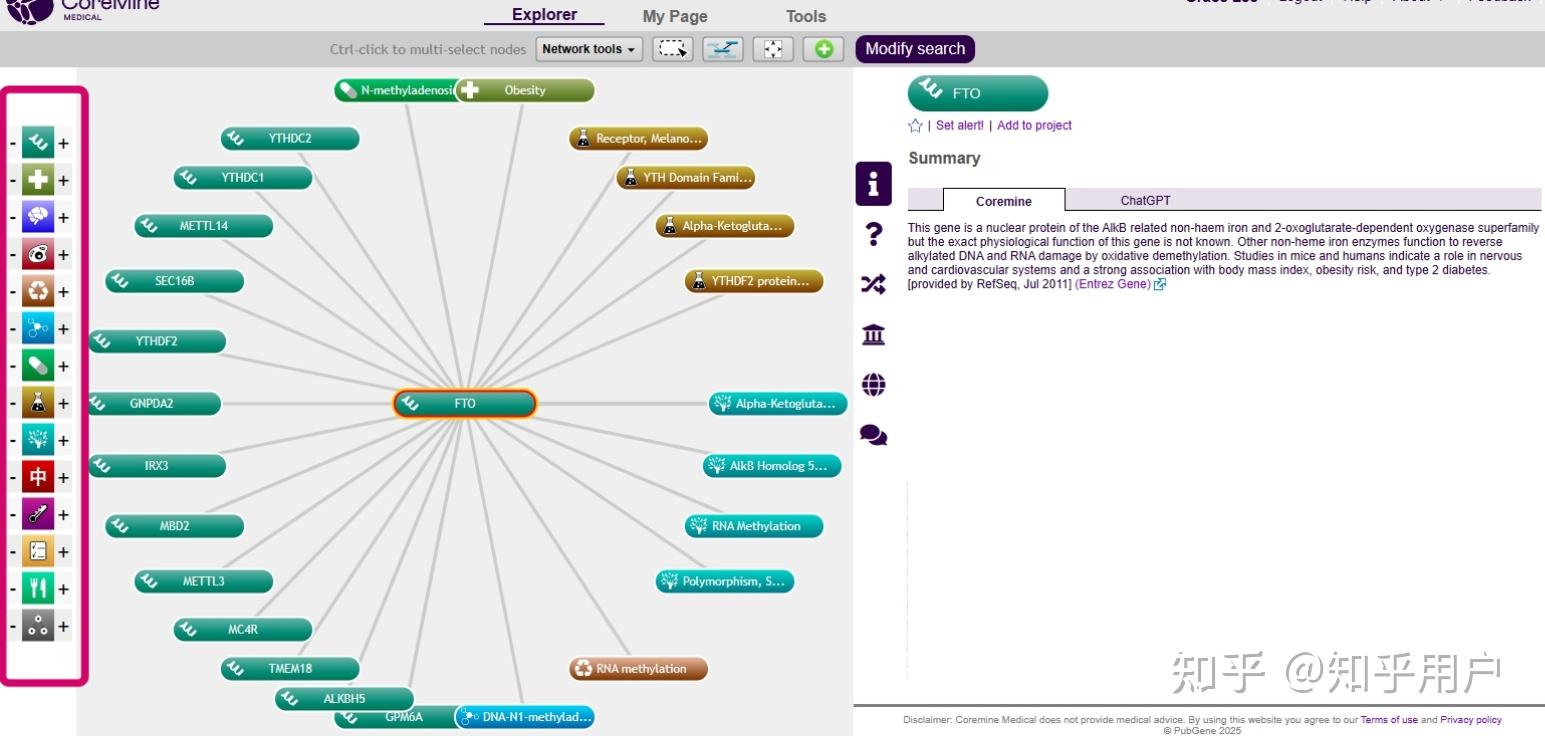Open the info panel icon
The width and height of the screenshot is (1545, 736).
pyautogui.click(x=873, y=183)
